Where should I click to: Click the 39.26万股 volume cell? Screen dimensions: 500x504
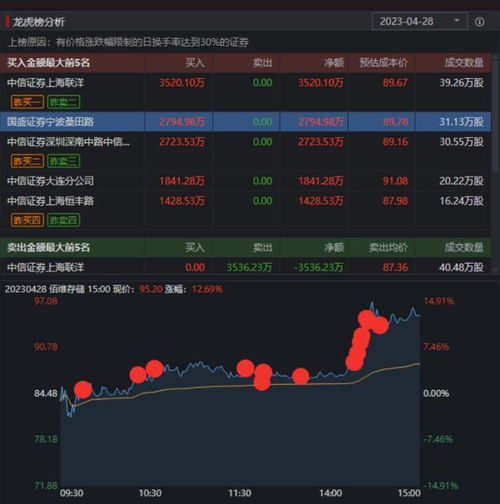coord(461,83)
